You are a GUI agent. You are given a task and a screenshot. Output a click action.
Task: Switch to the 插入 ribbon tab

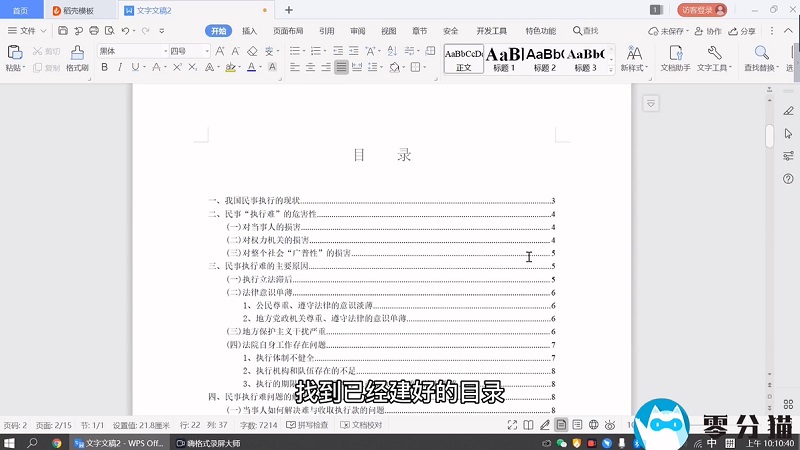[x=250, y=31]
